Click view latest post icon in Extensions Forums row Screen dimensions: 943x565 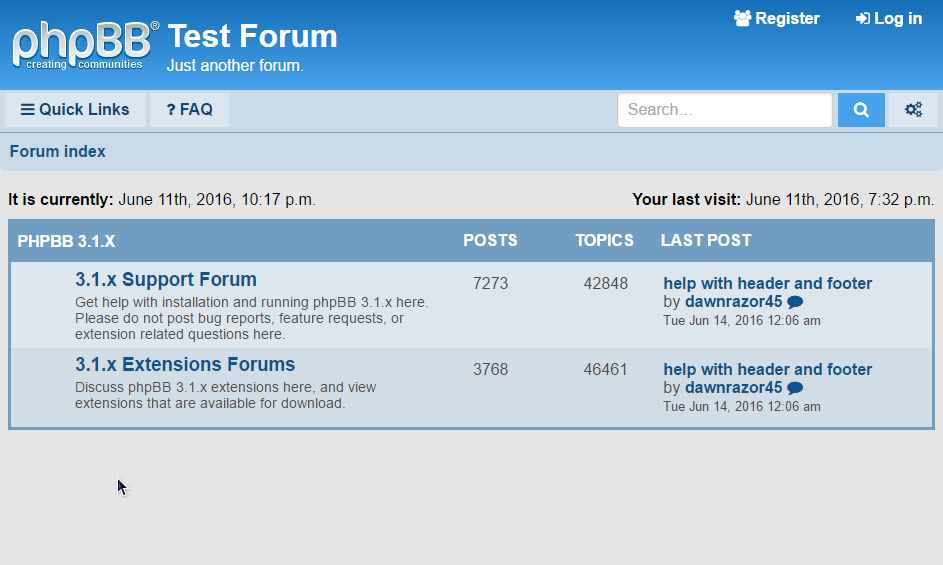(x=795, y=388)
